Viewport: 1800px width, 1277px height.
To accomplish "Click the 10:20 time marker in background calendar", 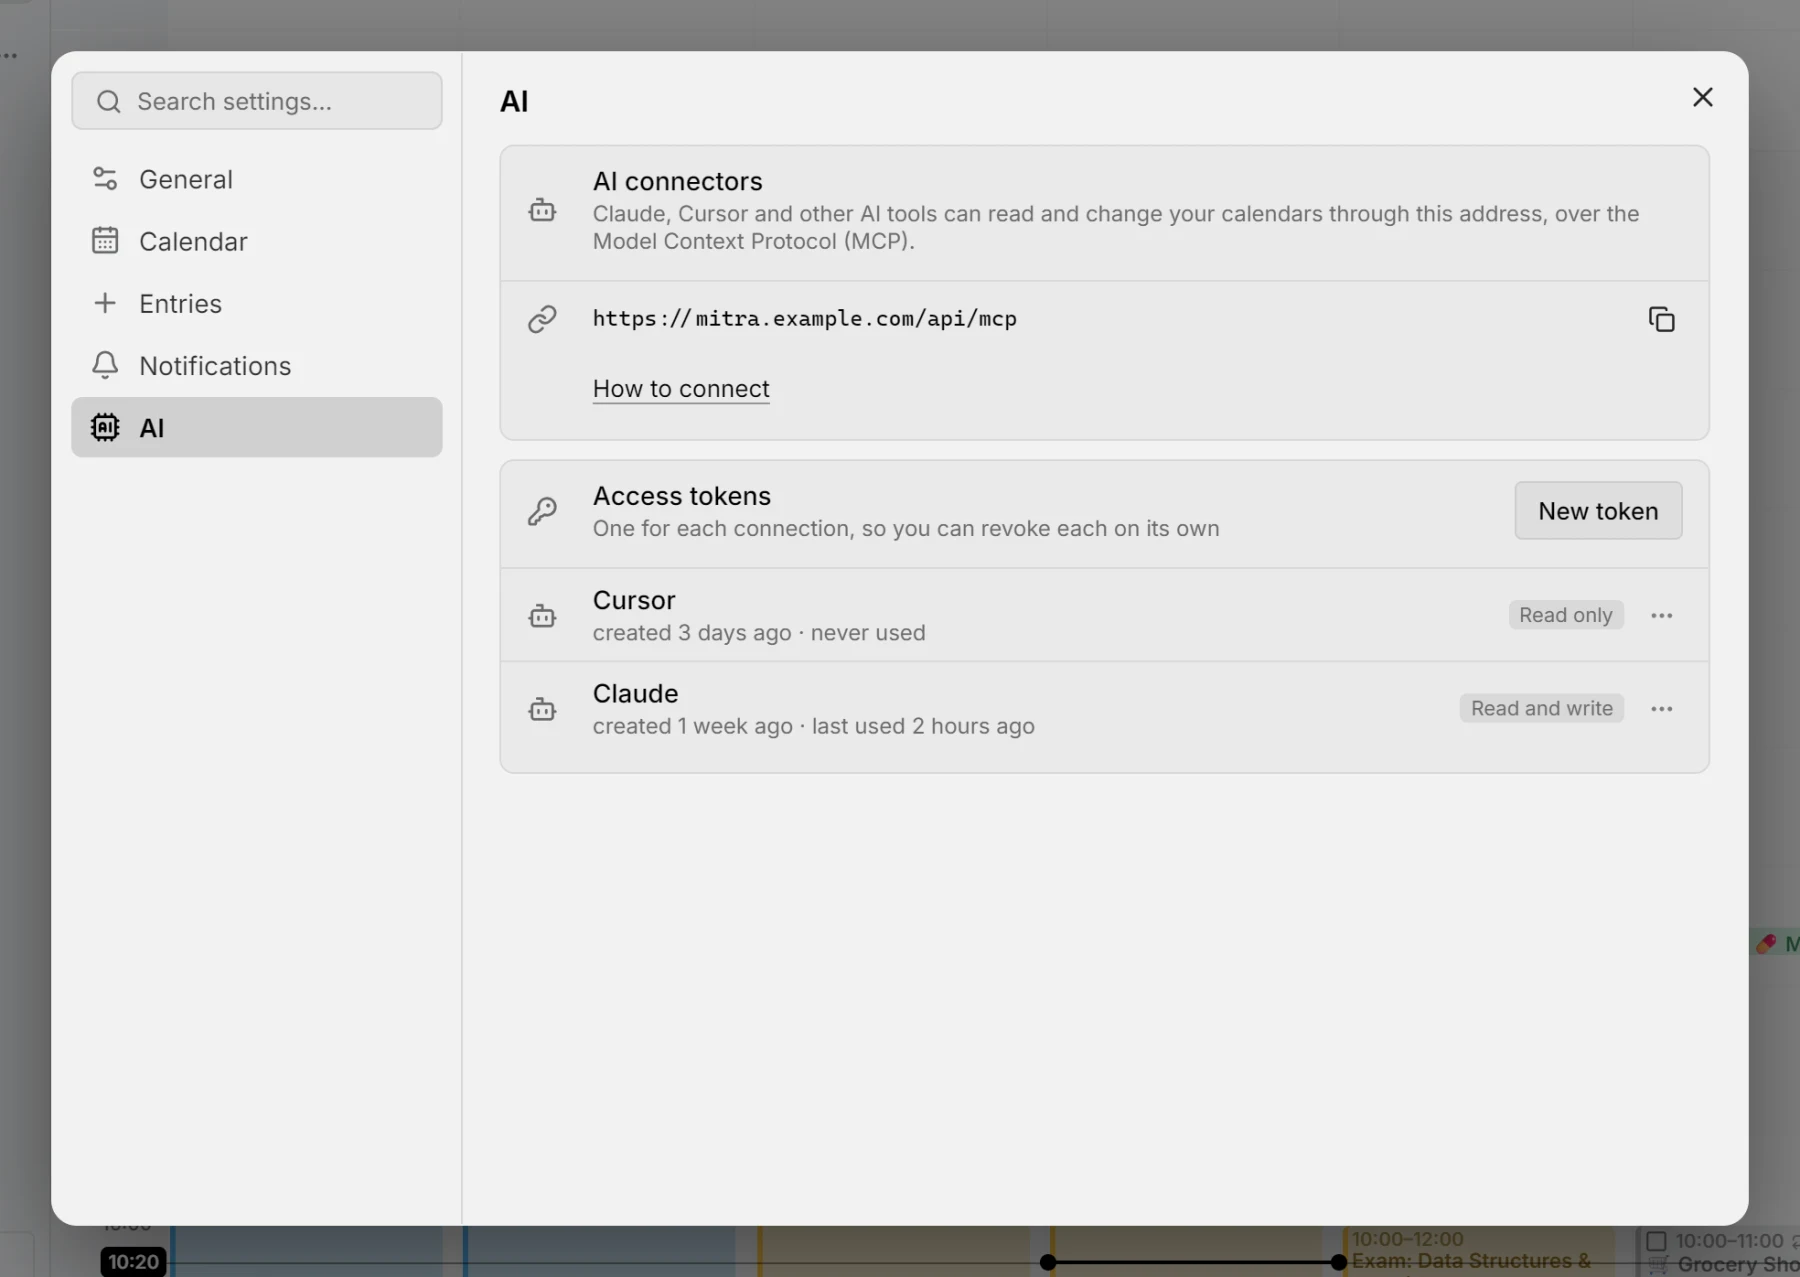I will click(x=134, y=1261).
